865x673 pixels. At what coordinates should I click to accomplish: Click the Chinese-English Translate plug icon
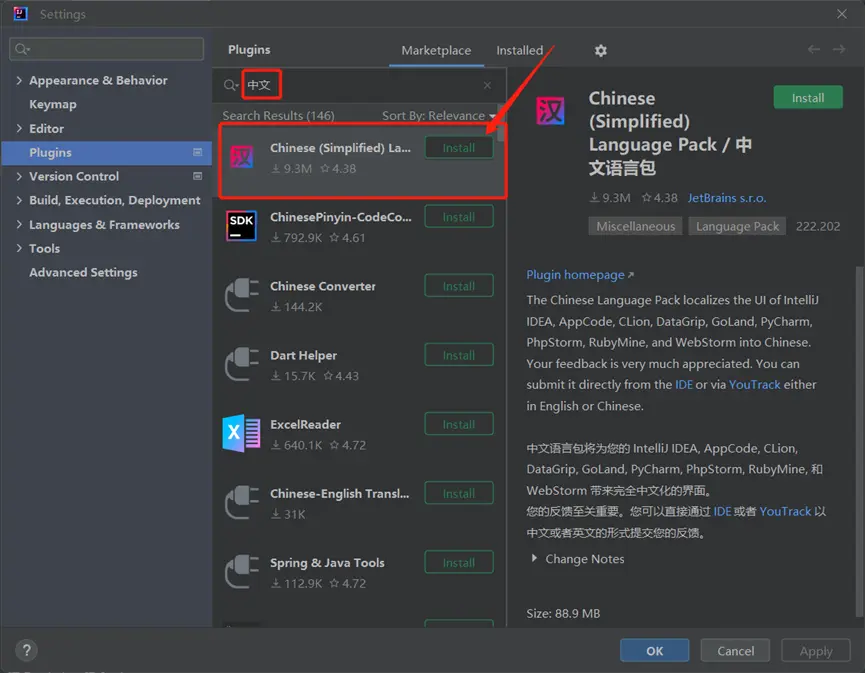[x=242, y=502]
